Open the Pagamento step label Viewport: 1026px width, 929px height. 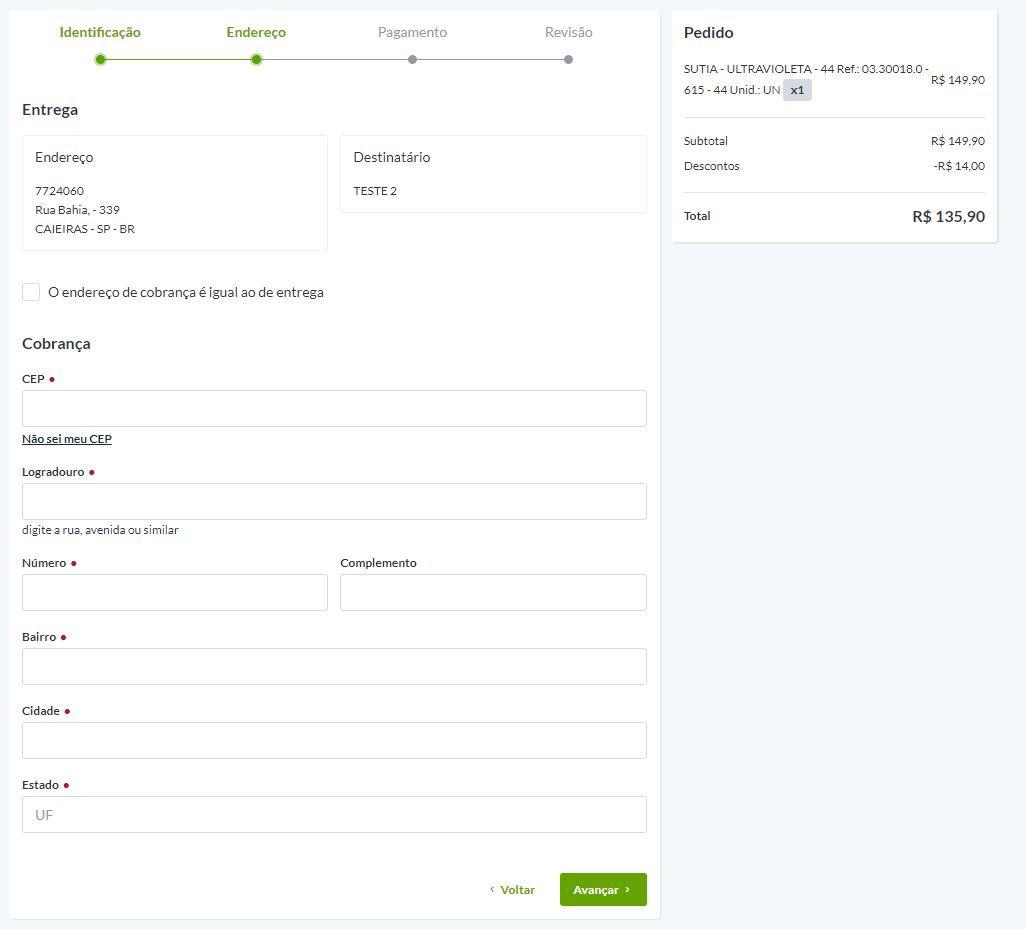[412, 32]
